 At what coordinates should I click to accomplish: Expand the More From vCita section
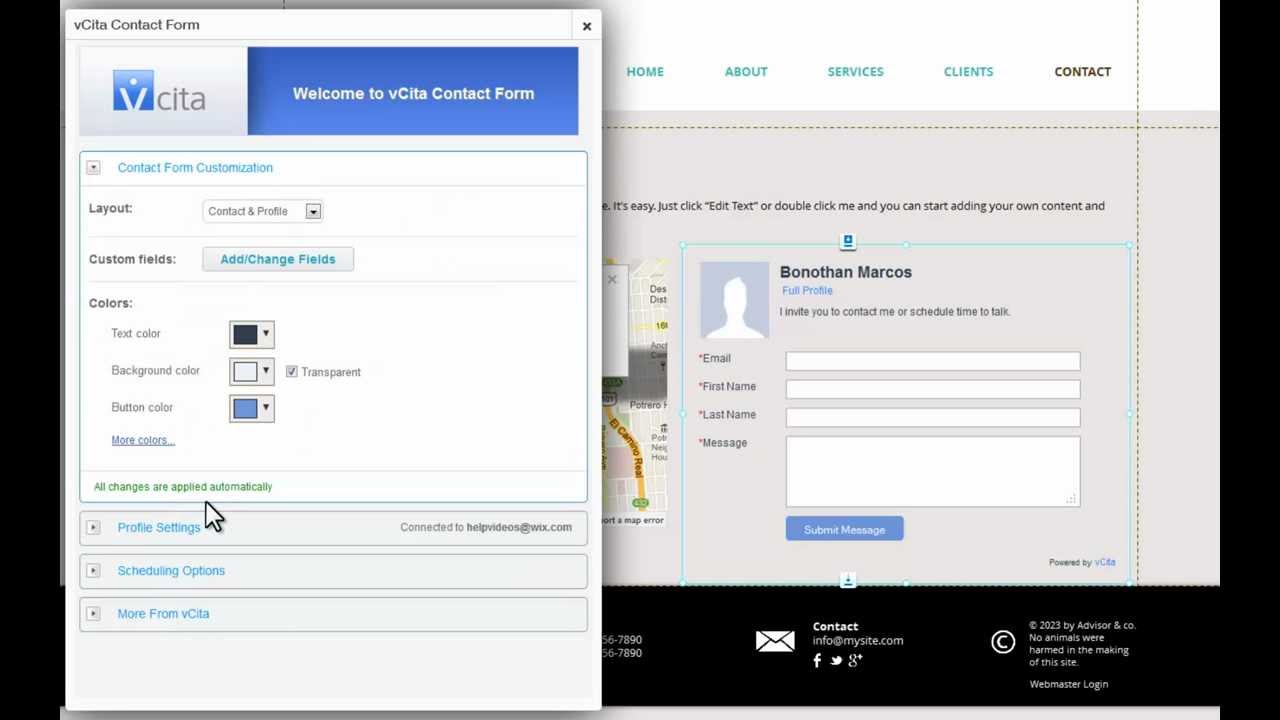click(93, 614)
